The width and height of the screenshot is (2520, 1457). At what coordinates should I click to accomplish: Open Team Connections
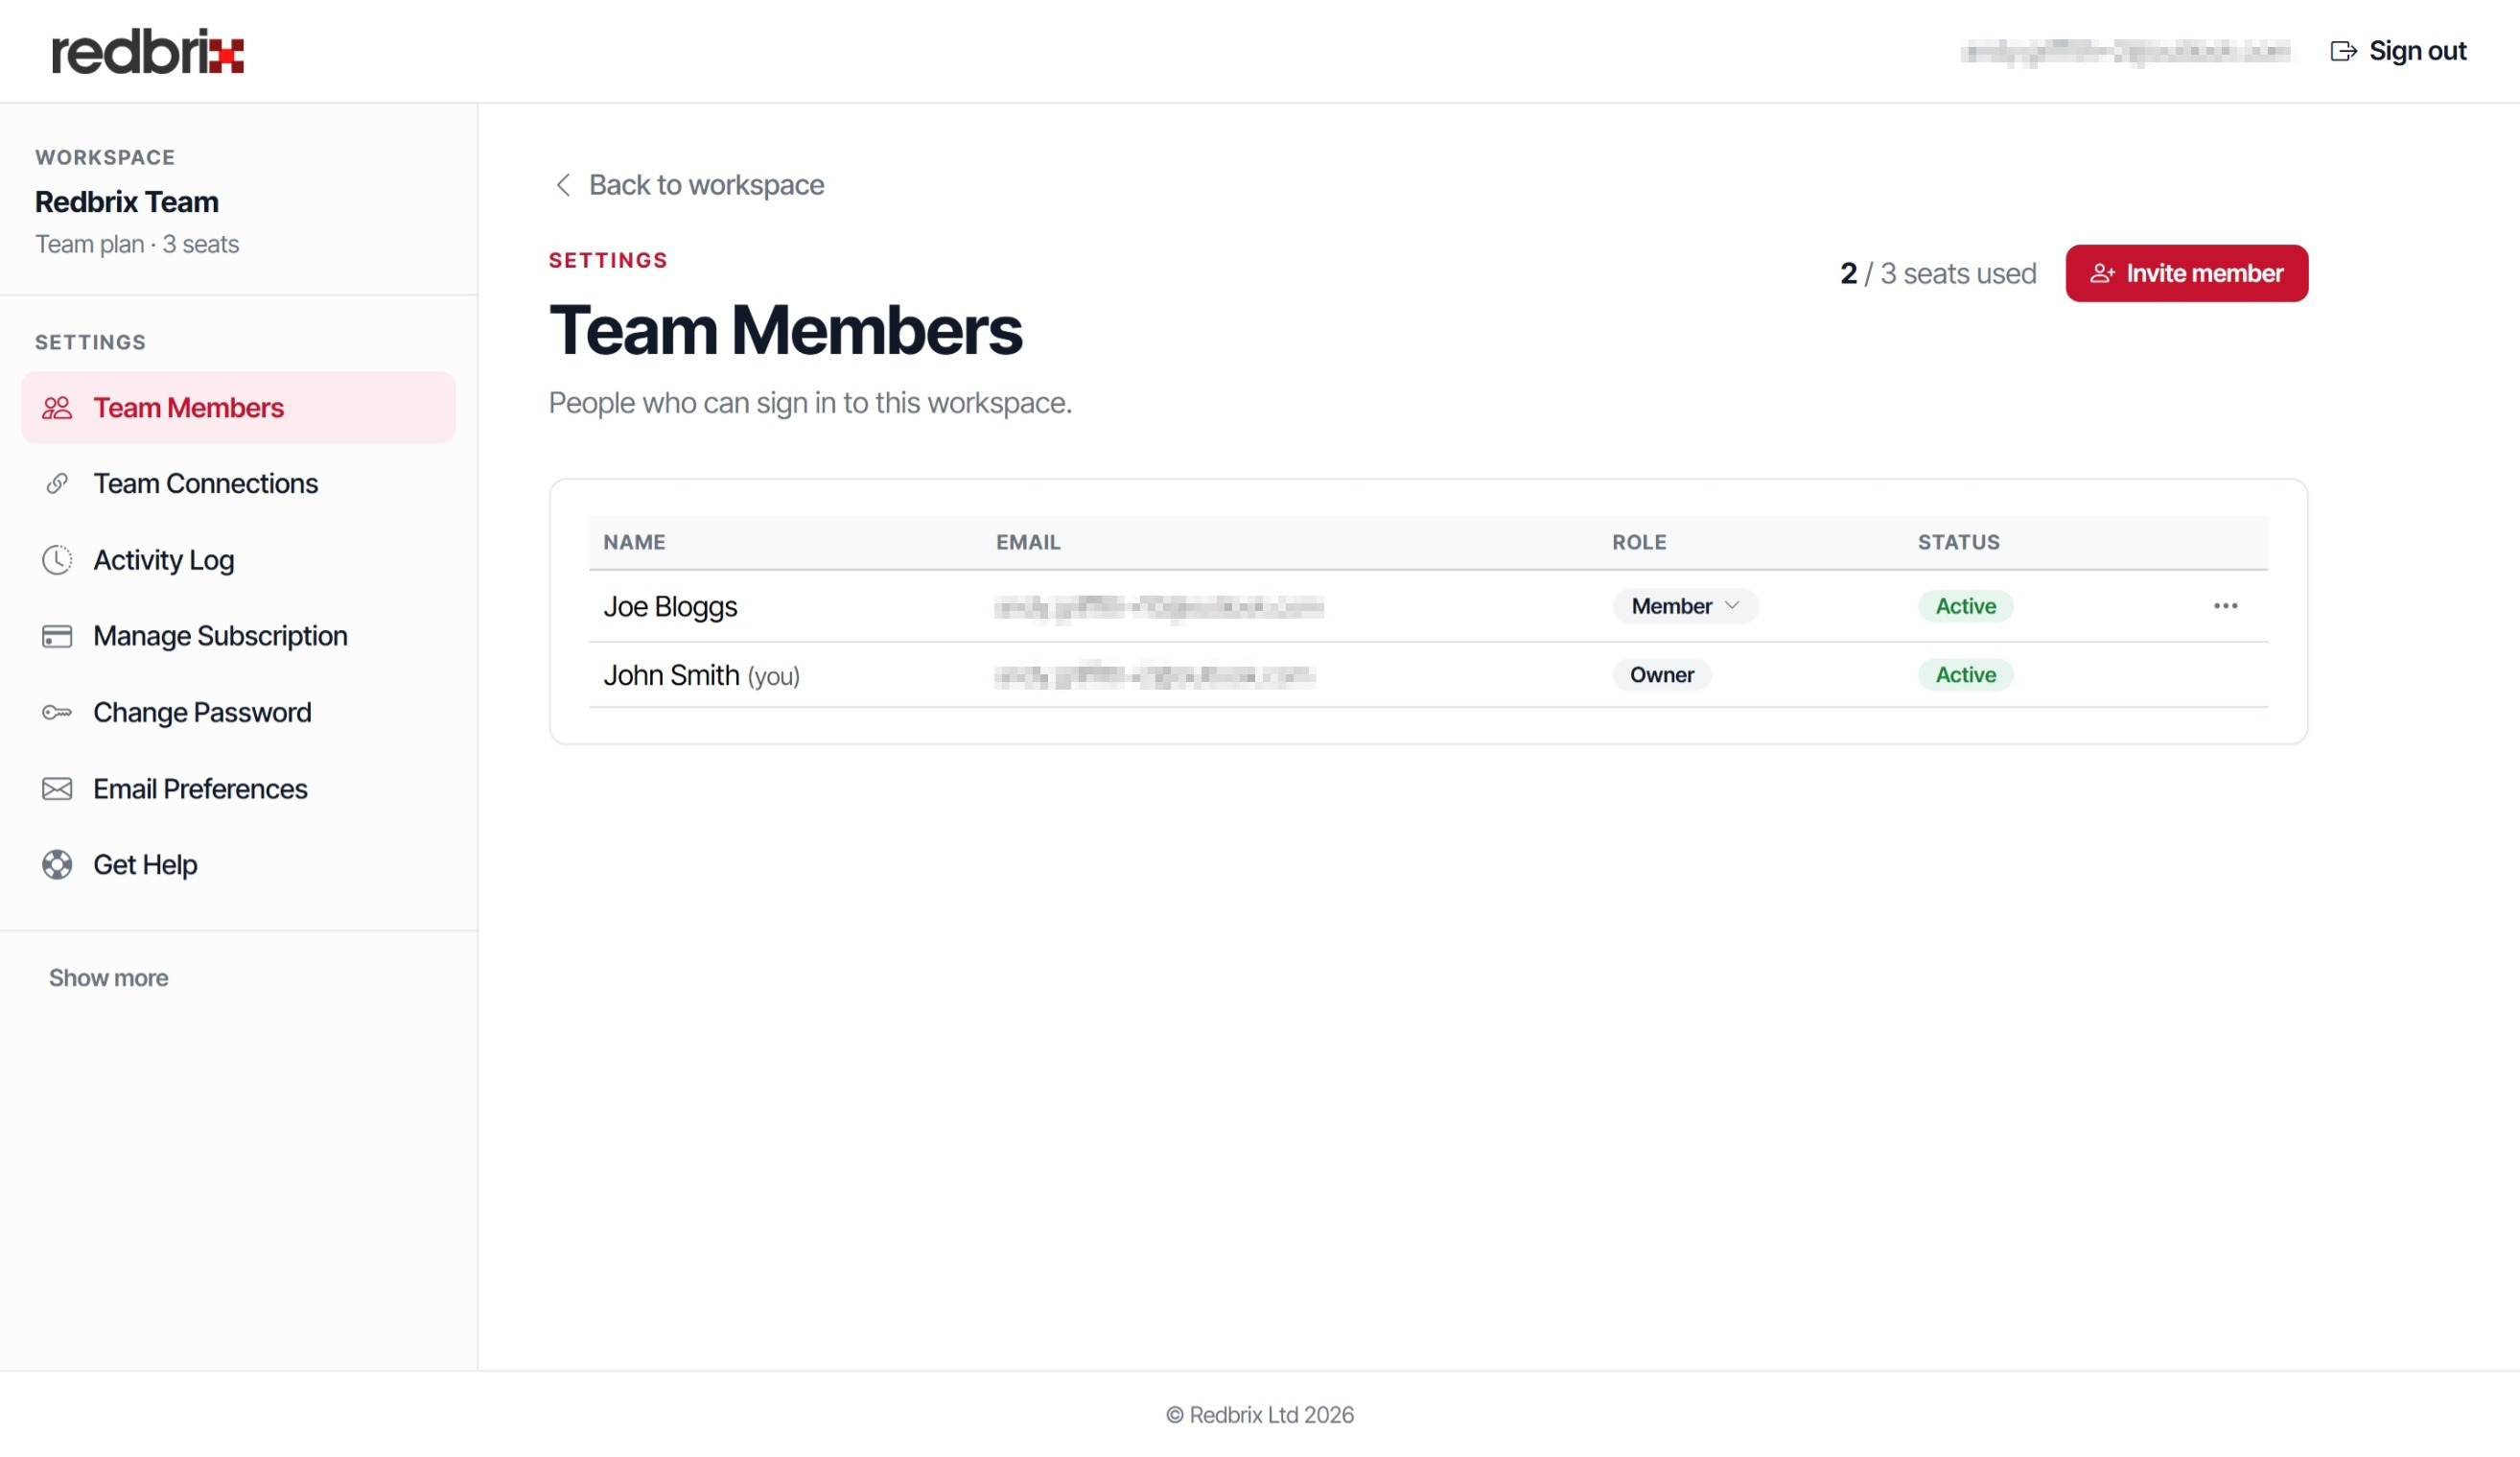[238, 483]
